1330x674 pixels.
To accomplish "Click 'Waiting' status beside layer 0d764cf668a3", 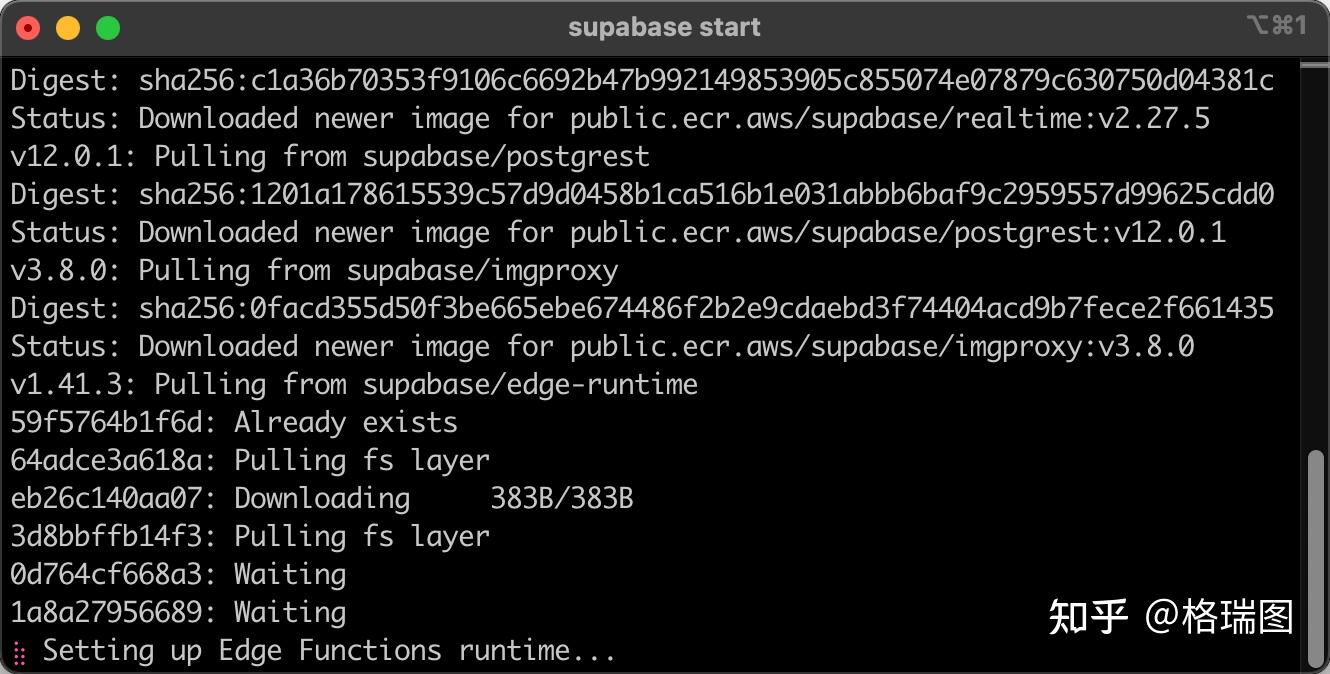I will 289,574.
